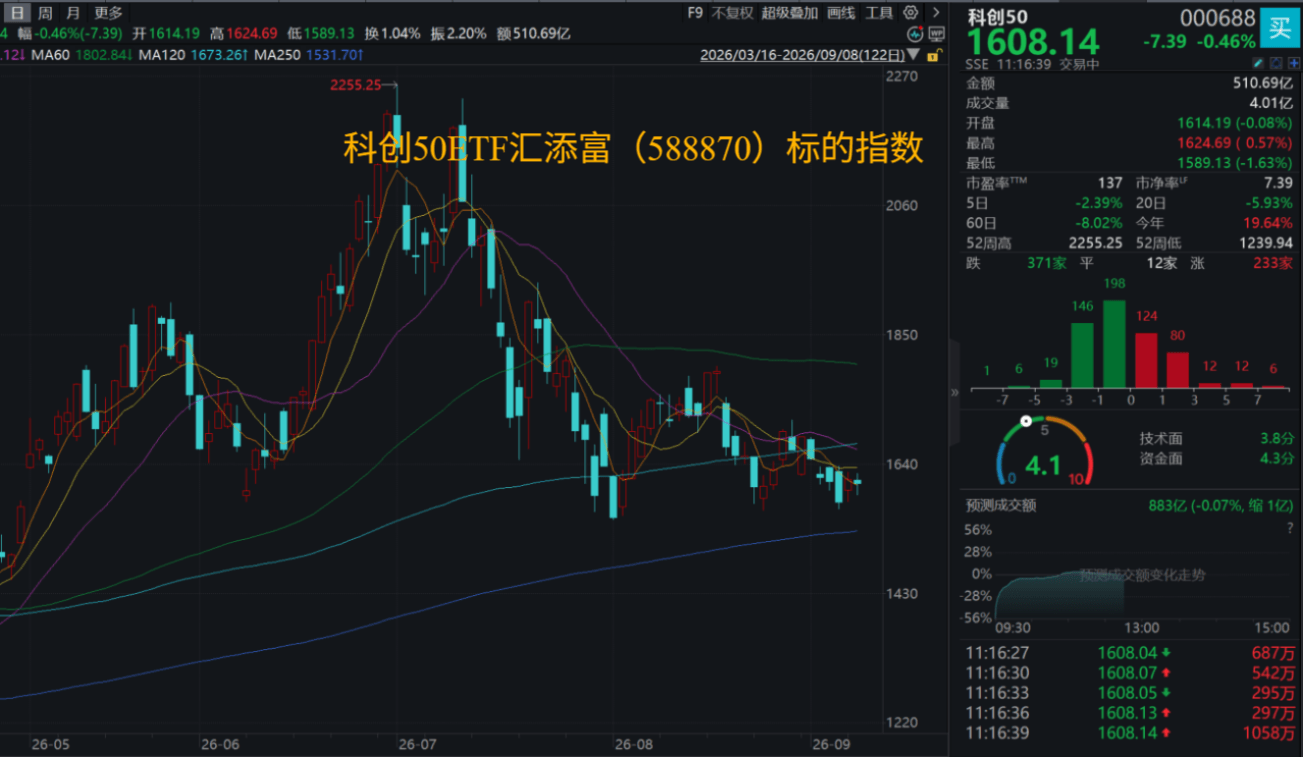Click the 今年 return value 19.64%
The image size is (1303, 757).
1268,223
